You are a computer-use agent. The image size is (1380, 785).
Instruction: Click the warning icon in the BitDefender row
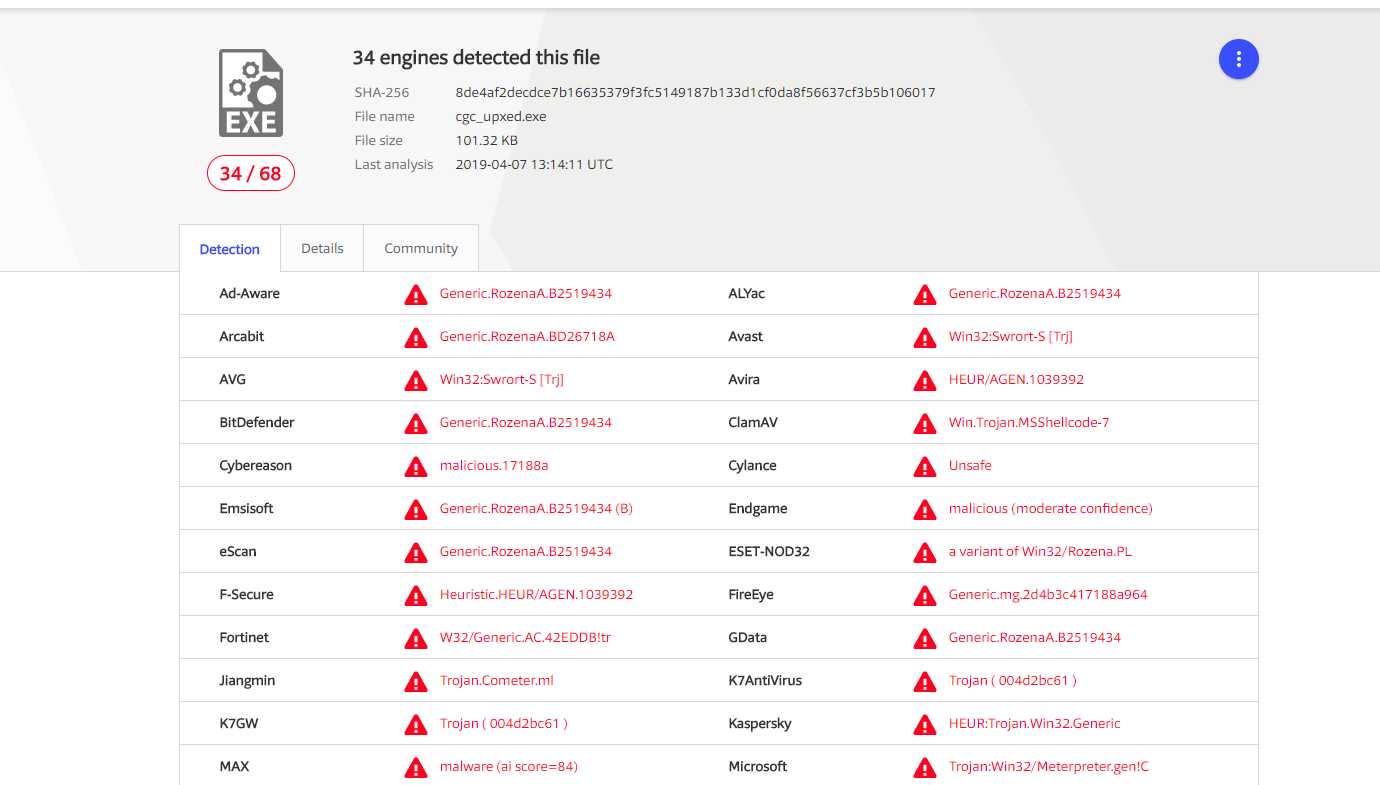[x=416, y=423]
